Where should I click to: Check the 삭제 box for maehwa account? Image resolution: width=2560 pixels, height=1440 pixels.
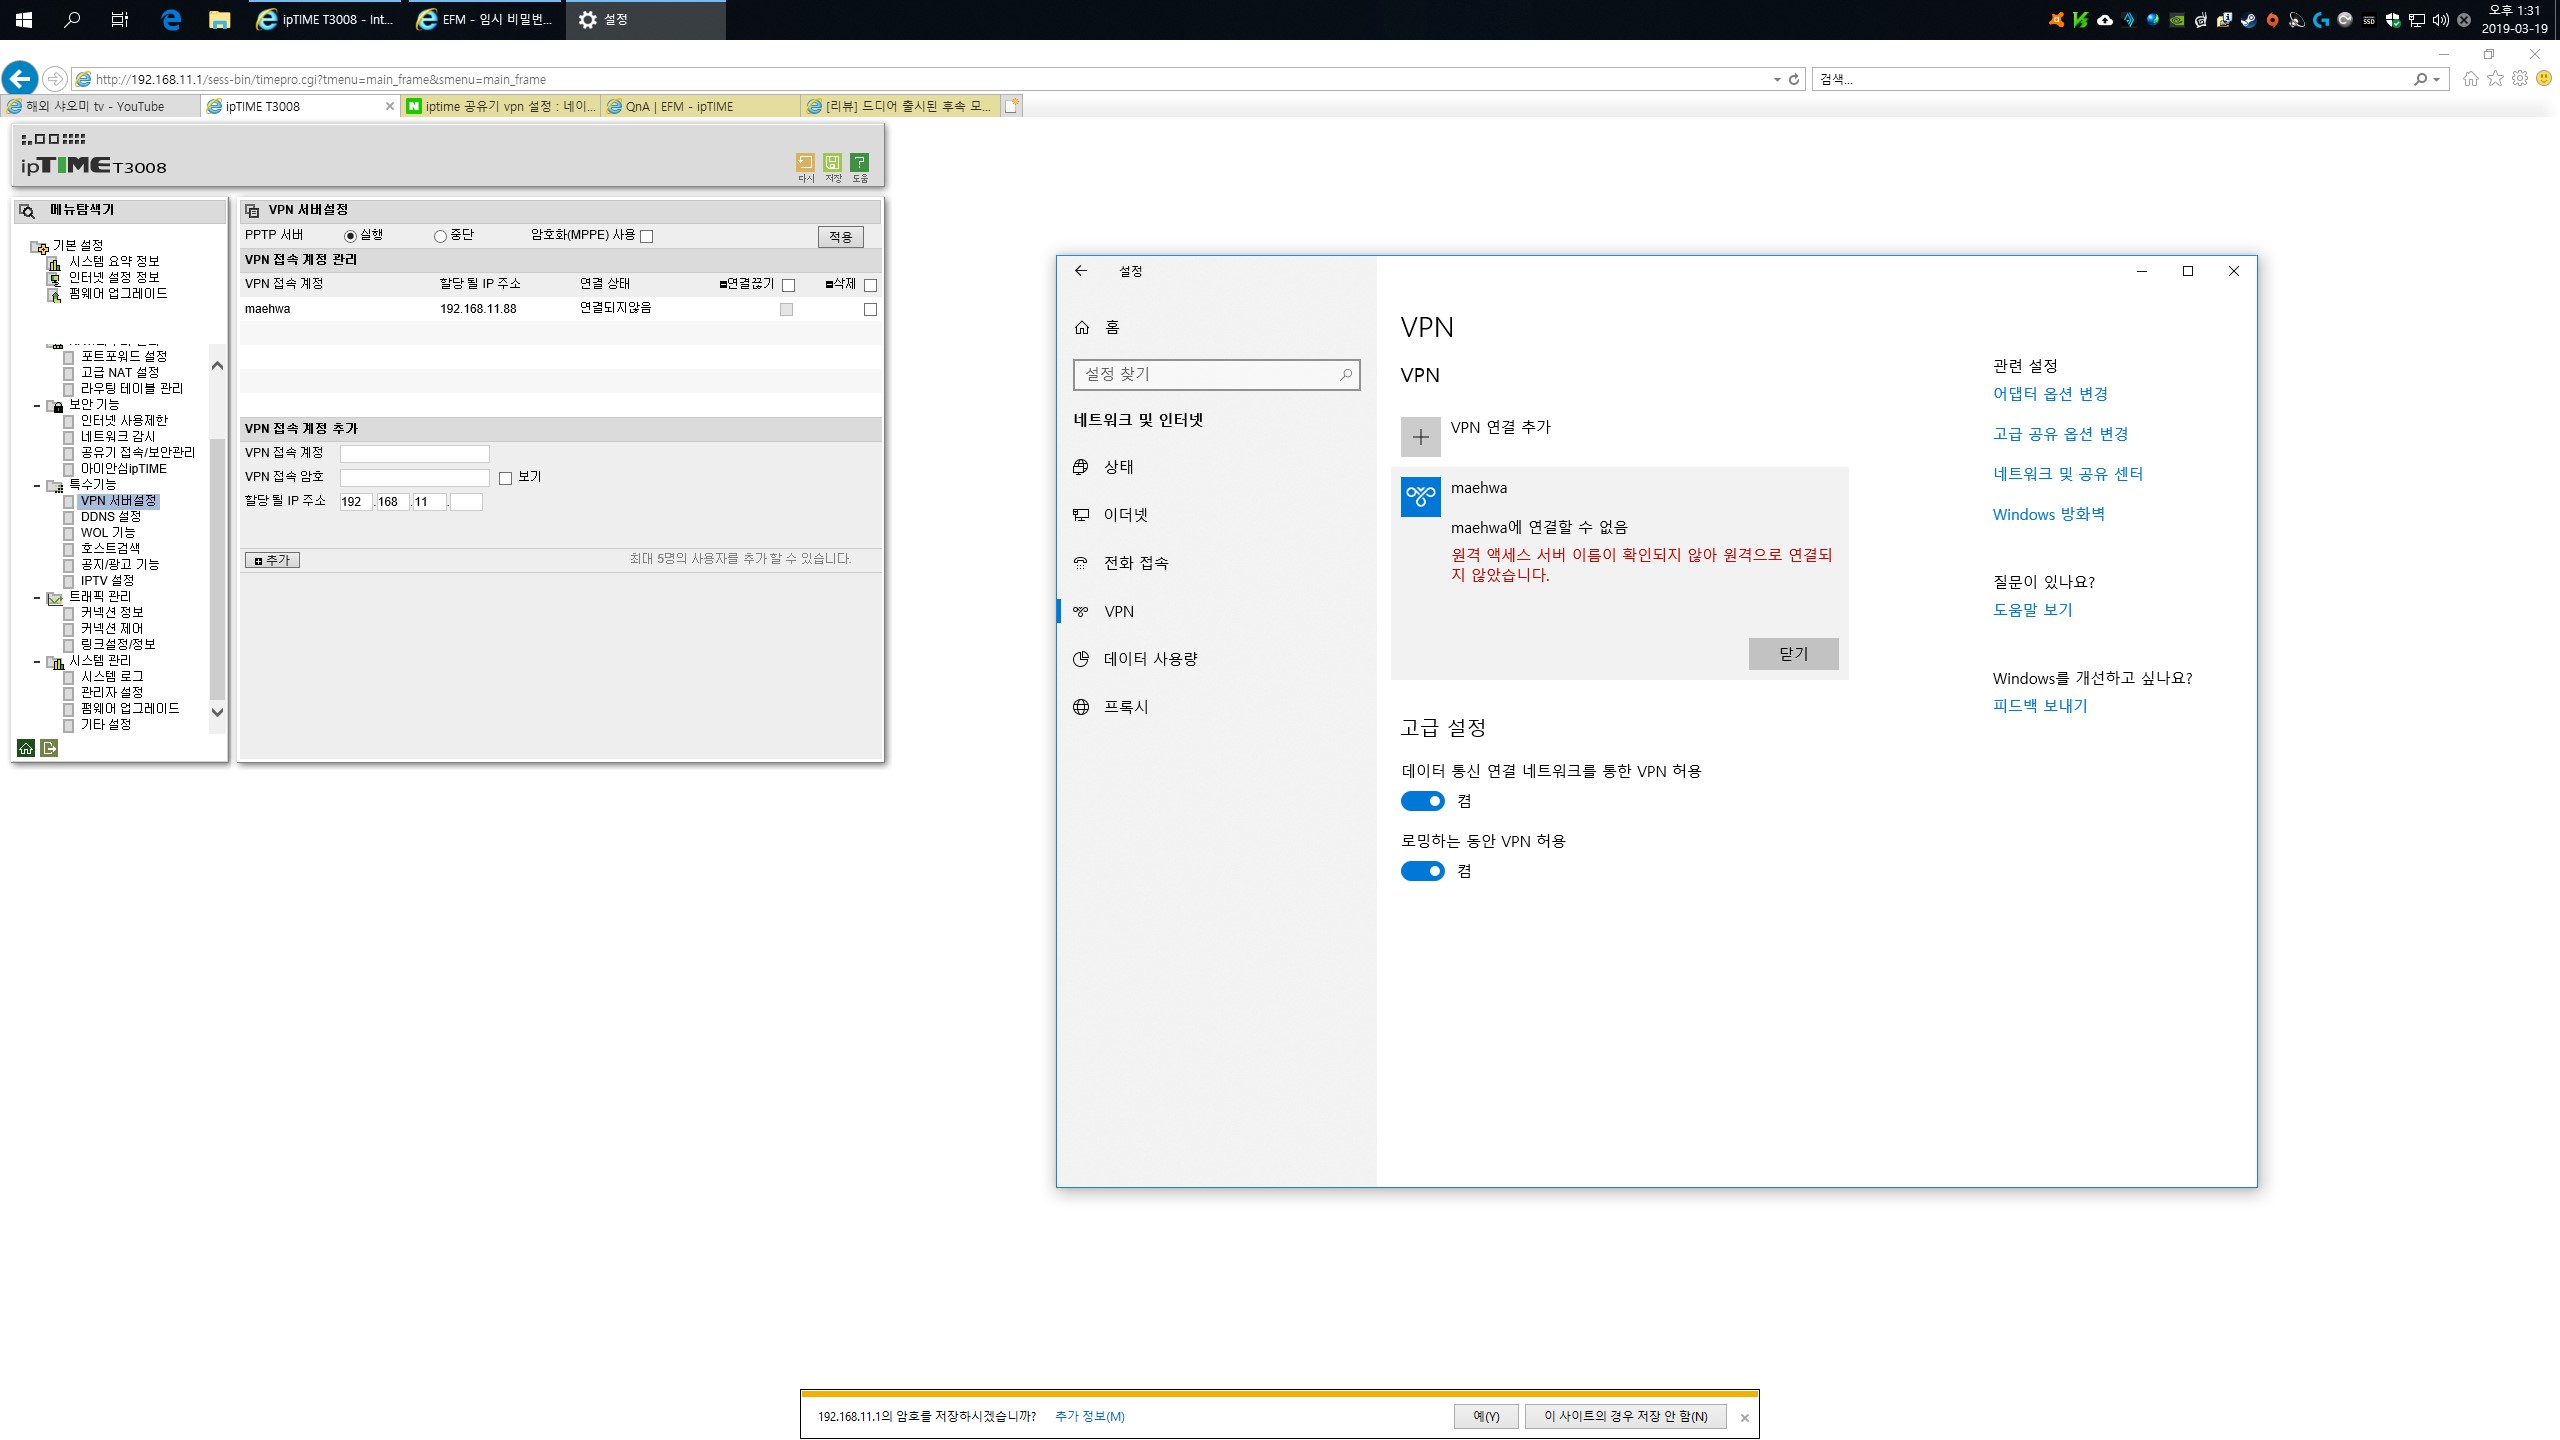pyautogui.click(x=870, y=310)
